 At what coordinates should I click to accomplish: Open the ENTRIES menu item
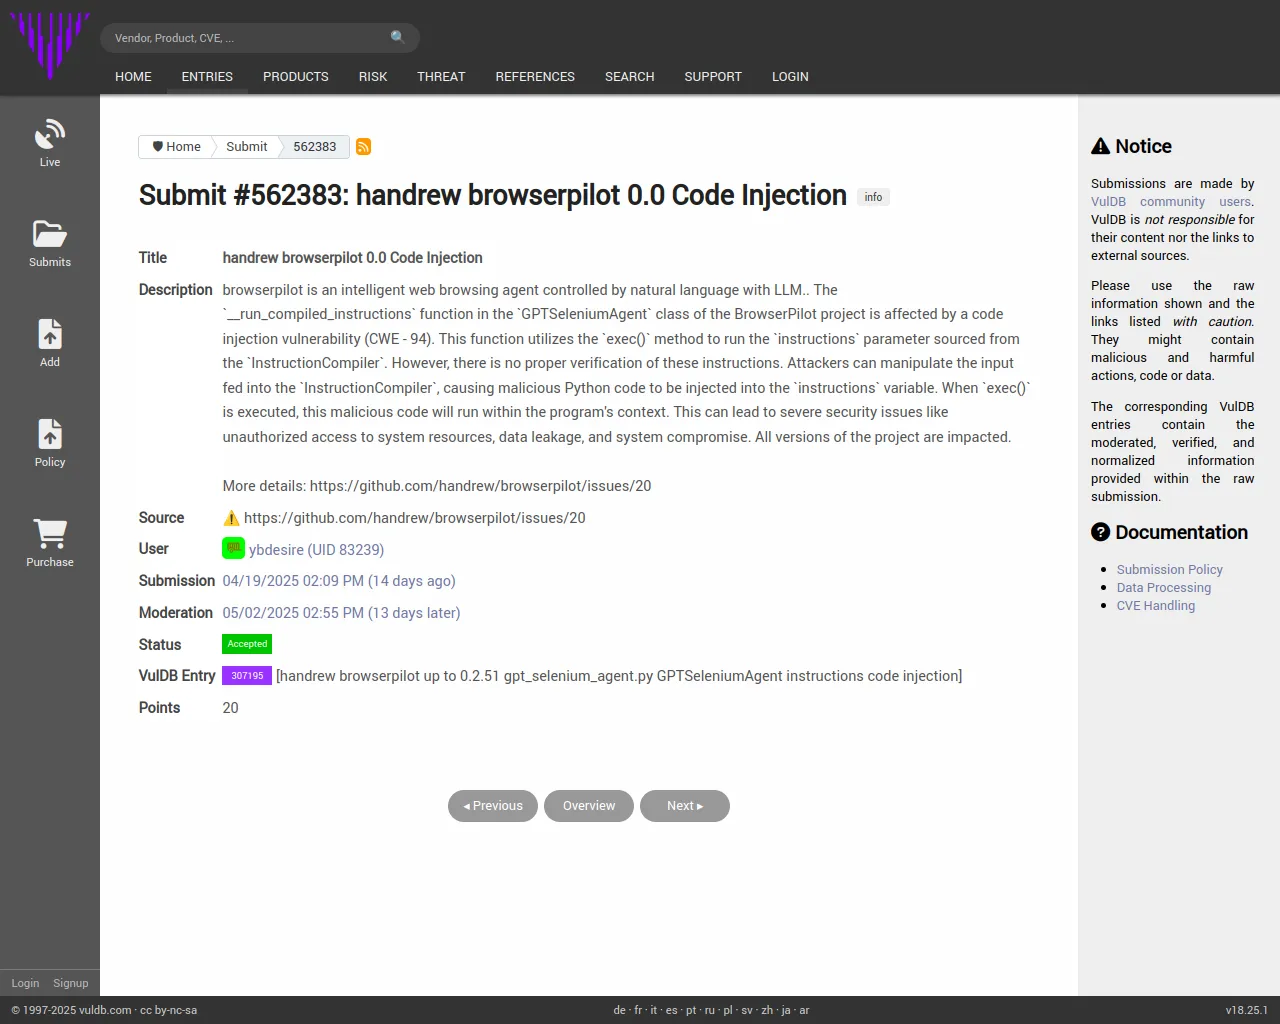tap(207, 76)
